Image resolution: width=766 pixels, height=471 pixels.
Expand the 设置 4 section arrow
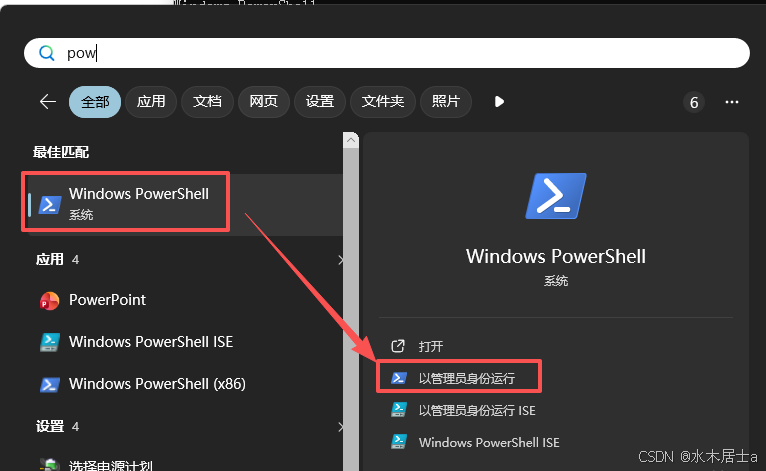[341, 427]
